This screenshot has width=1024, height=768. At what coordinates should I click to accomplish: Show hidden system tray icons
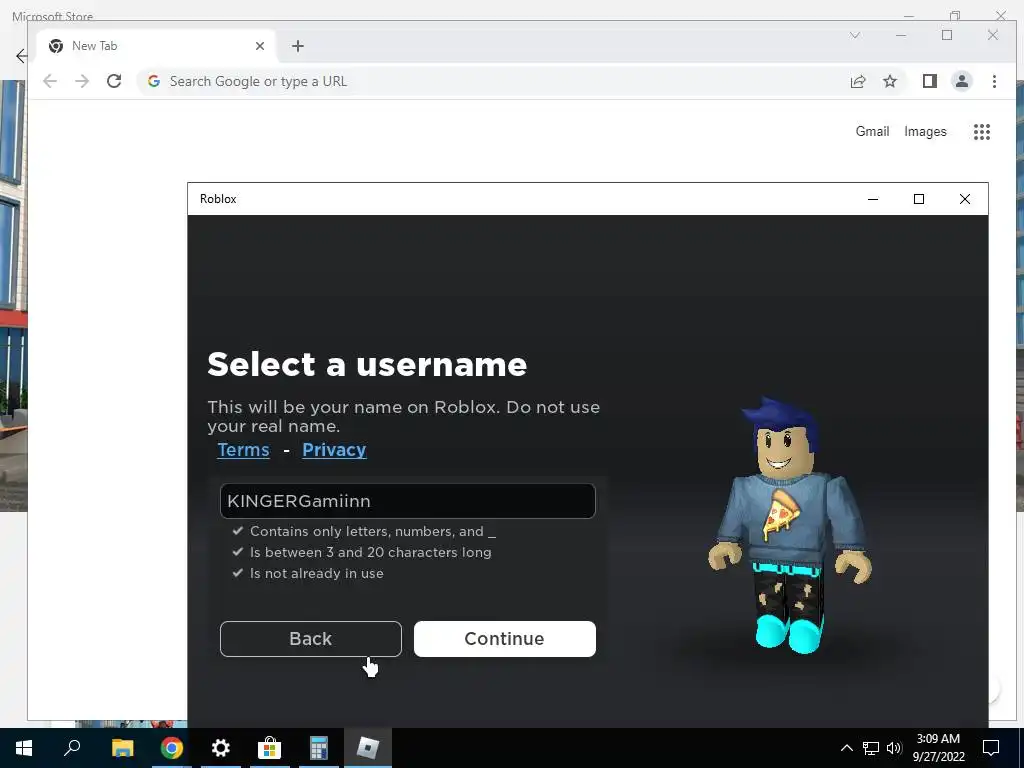pos(846,748)
